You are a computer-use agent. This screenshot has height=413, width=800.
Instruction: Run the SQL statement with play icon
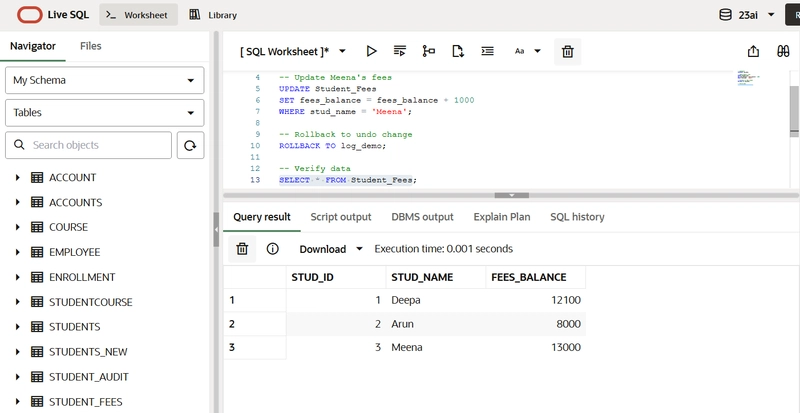click(371, 51)
